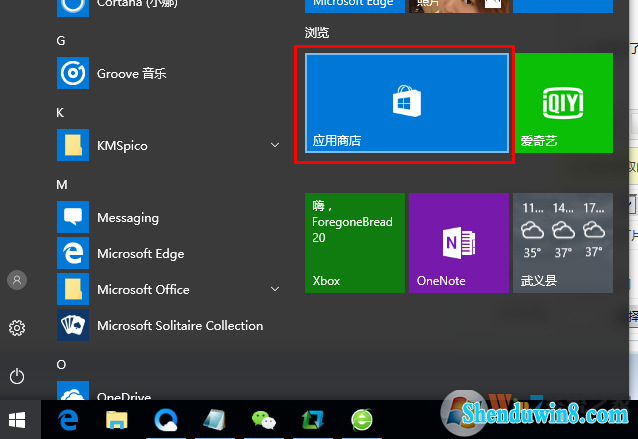Screen dimensions: 638x439
Task: Click the Groove 音乐 app icon
Action: (73, 73)
